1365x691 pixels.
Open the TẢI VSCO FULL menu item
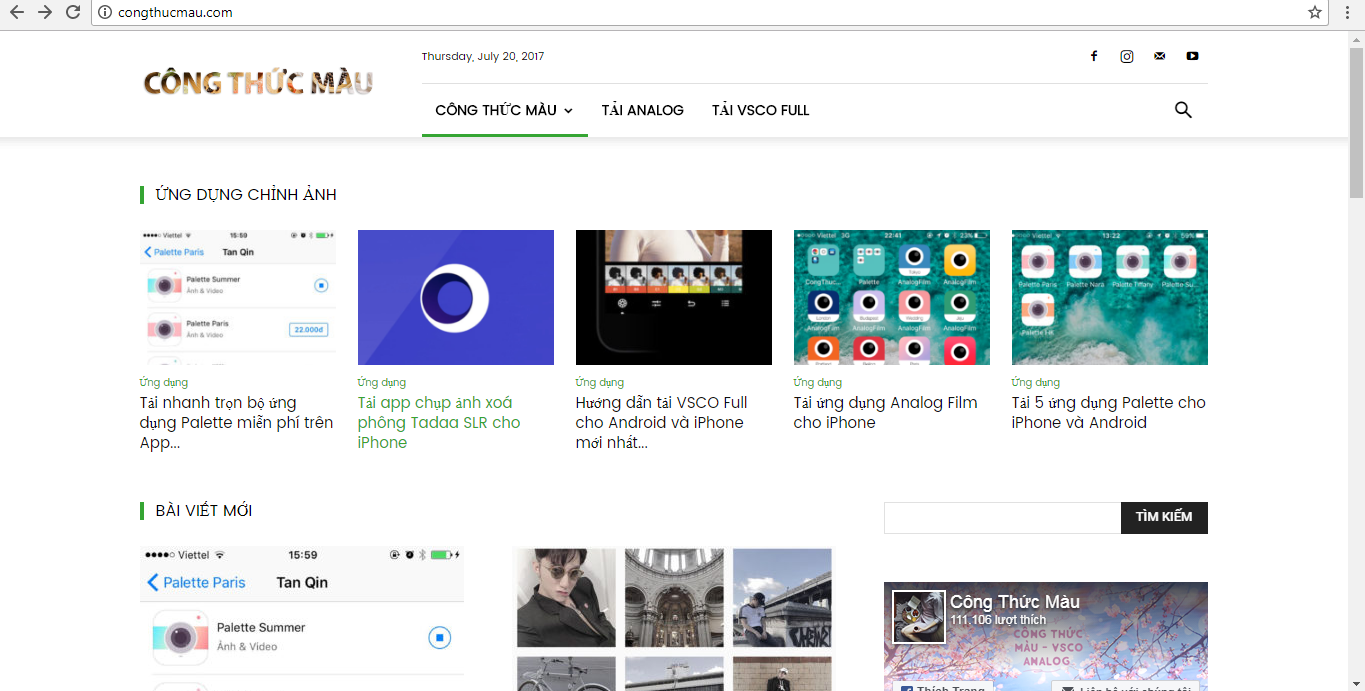tap(760, 110)
